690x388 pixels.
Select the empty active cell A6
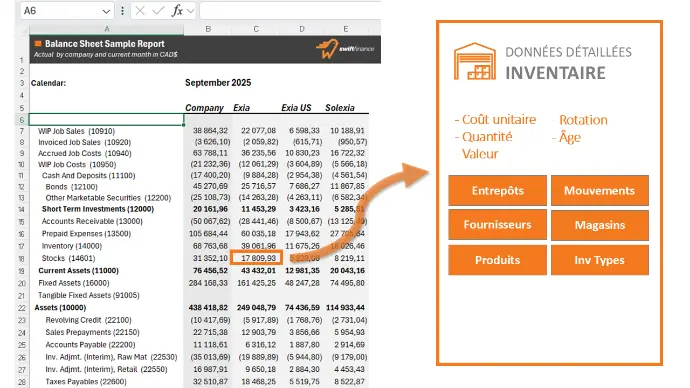(106, 119)
